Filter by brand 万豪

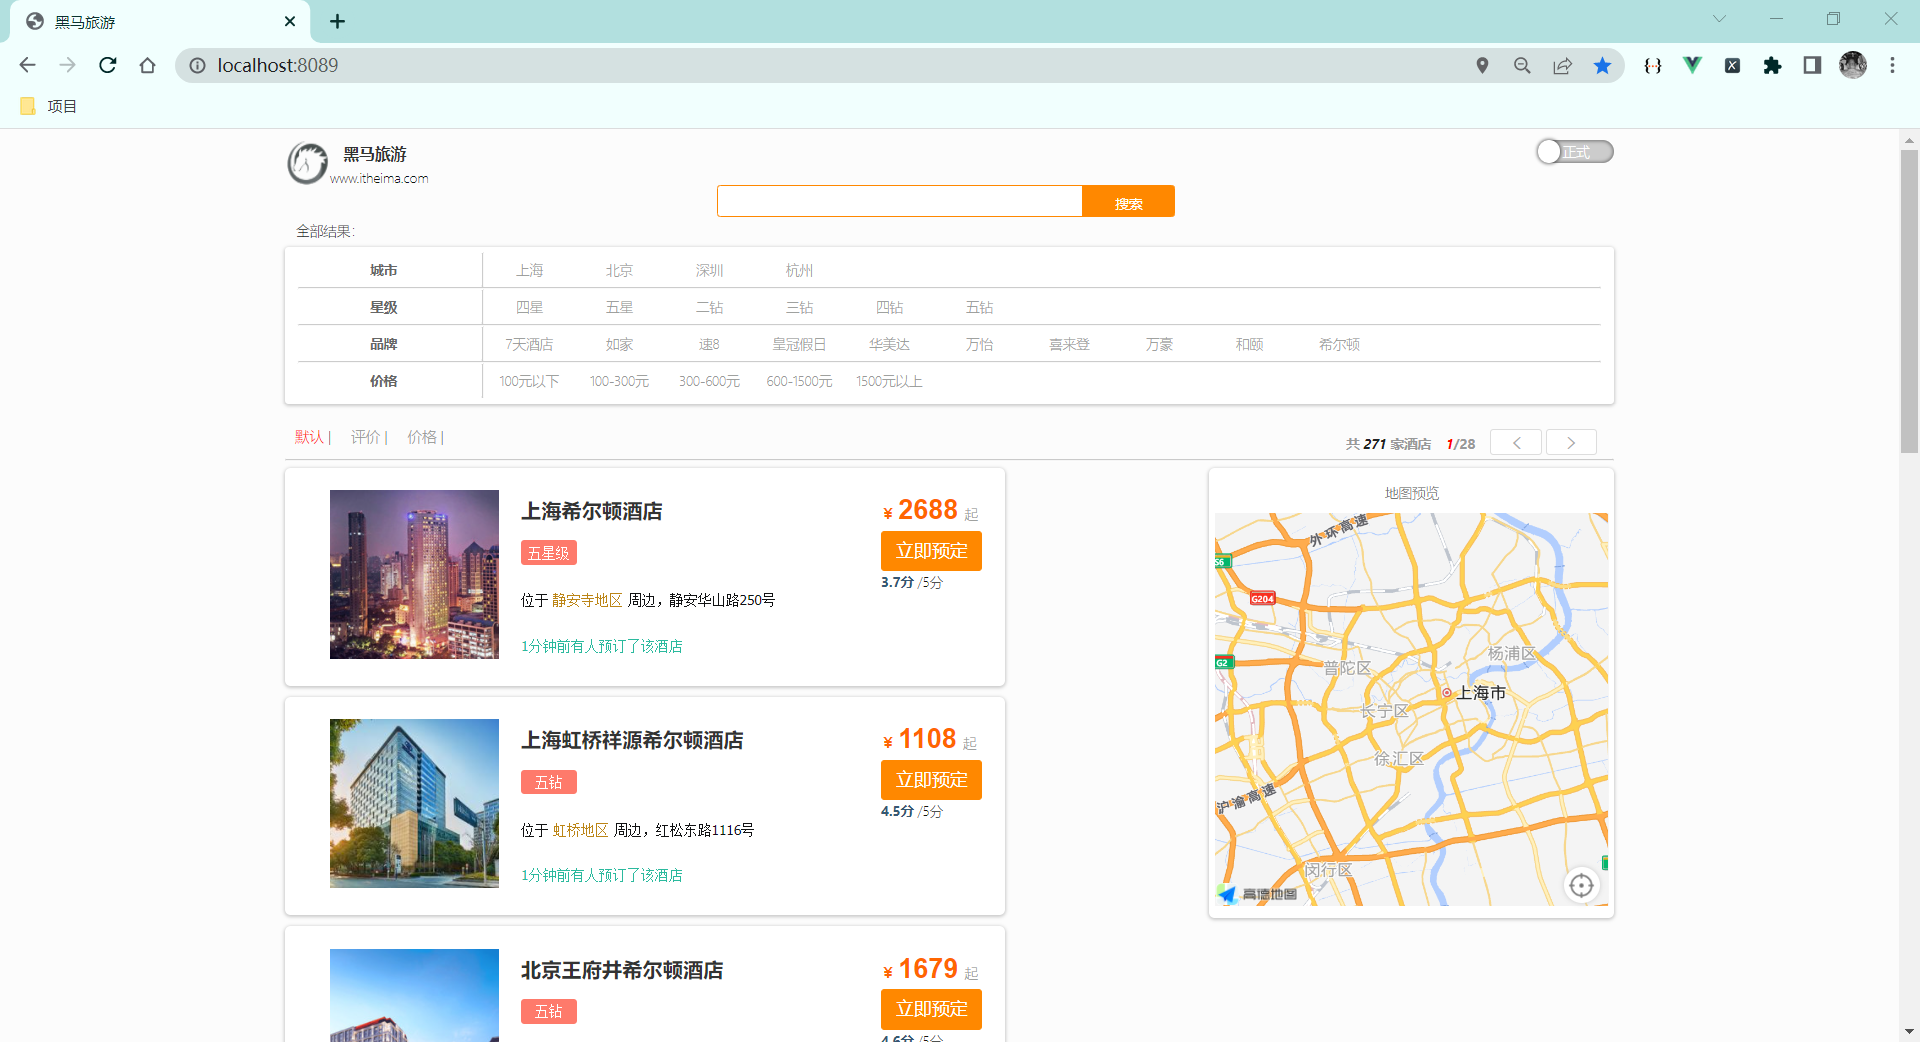coord(1160,344)
